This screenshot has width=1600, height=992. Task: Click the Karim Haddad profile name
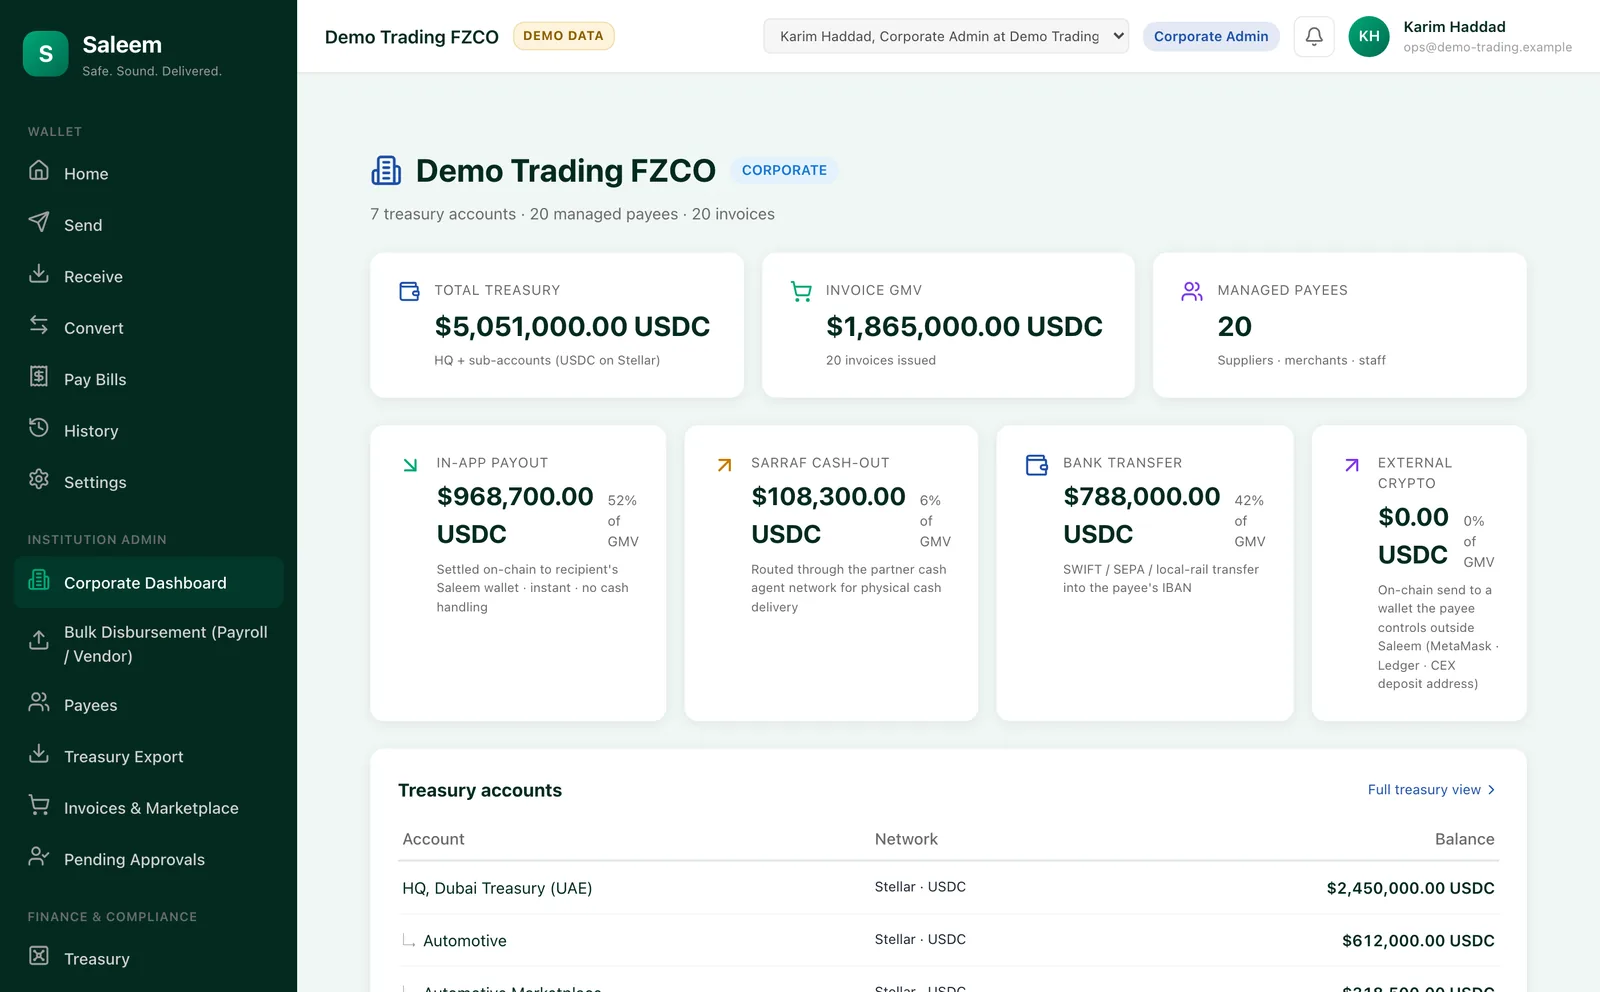pyautogui.click(x=1454, y=27)
